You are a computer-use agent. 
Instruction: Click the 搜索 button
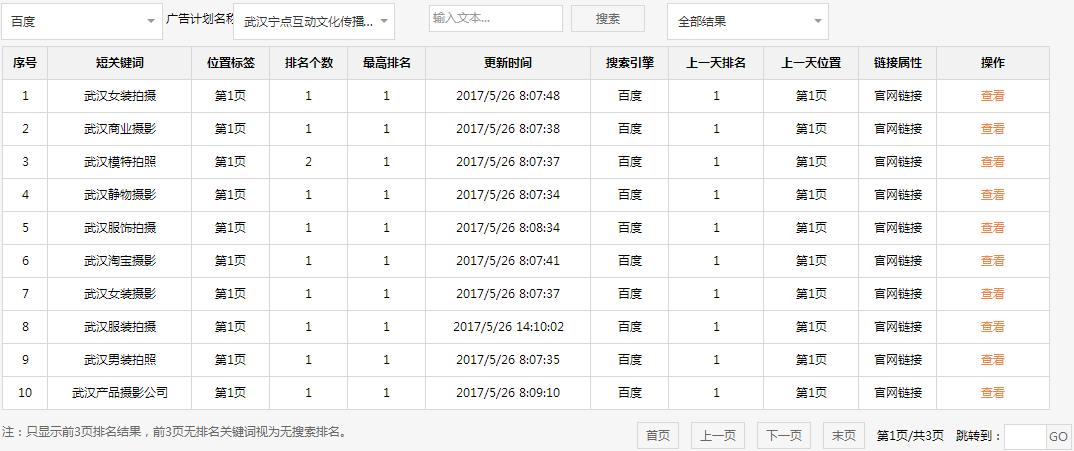pos(608,19)
